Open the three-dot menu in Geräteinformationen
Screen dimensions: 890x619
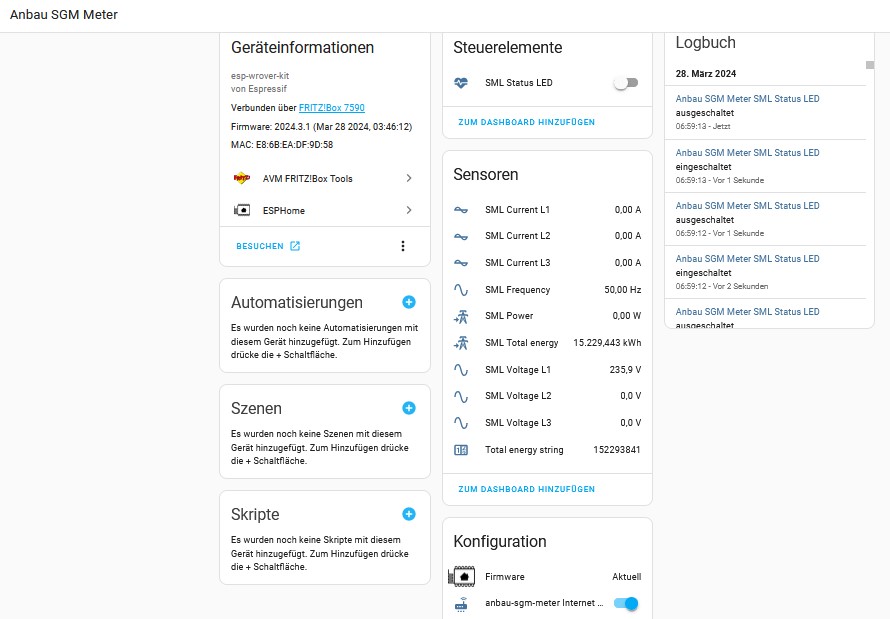pyautogui.click(x=403, y=246)
